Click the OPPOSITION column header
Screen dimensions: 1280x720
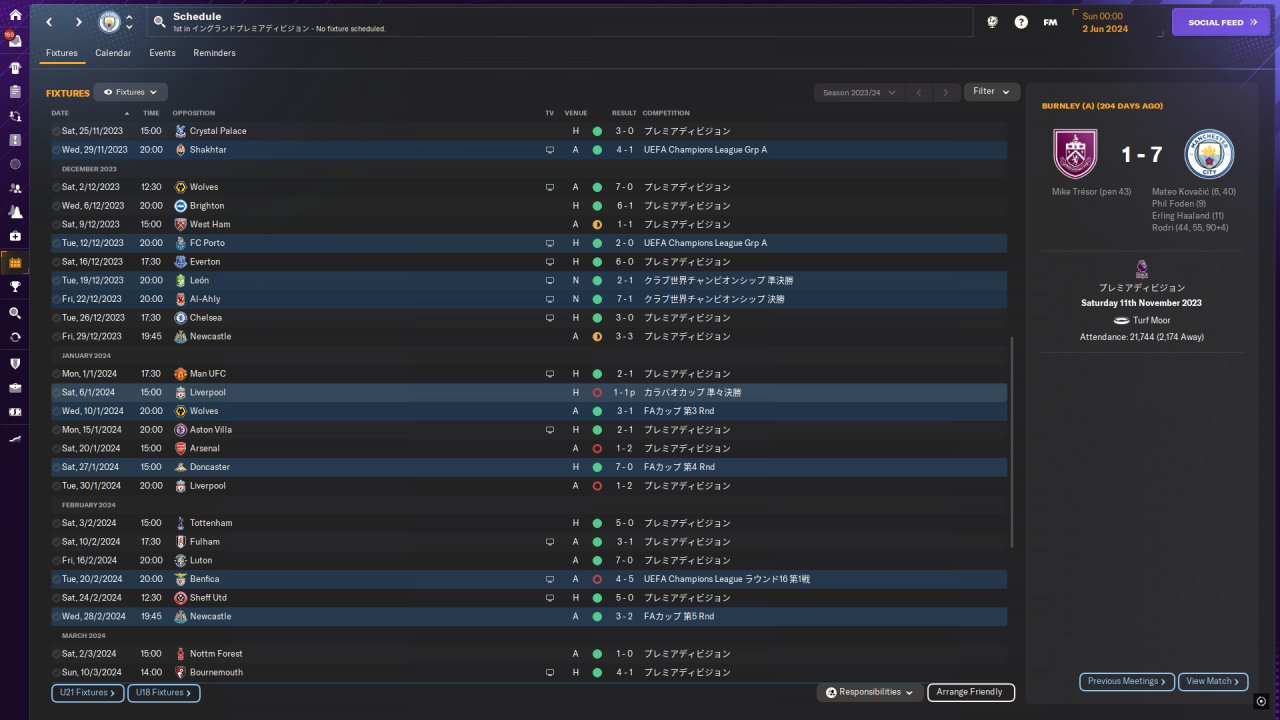click(194, 113)
